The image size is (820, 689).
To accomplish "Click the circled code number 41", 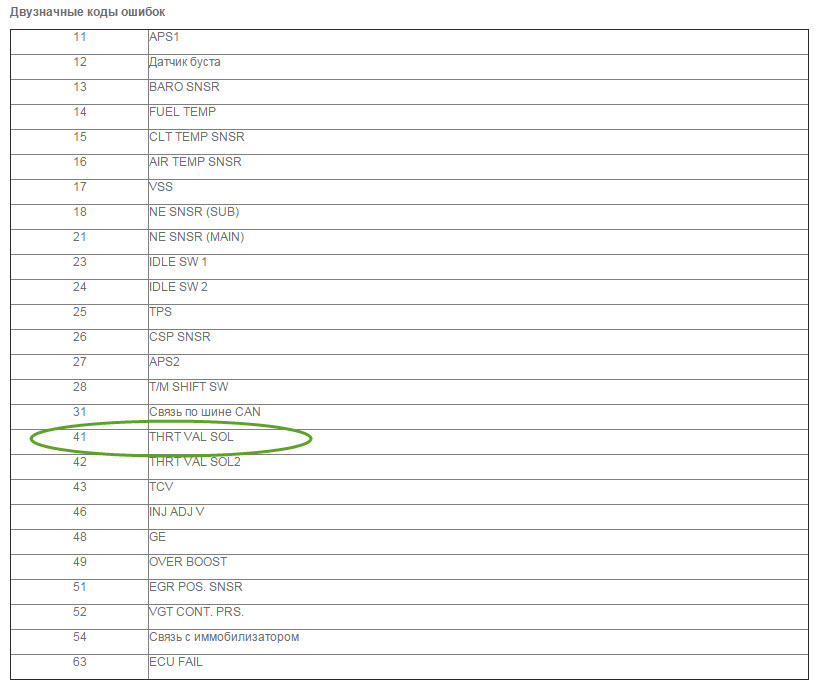I will click(x=80, y=437).
